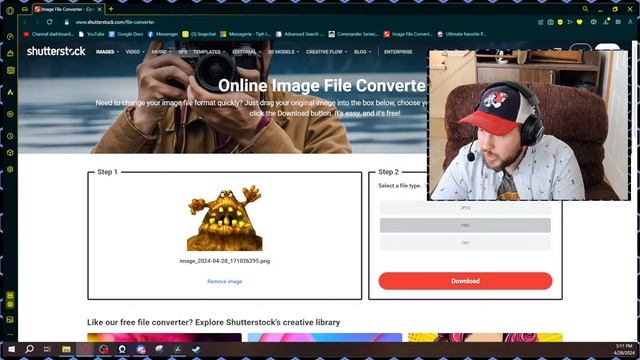The image size is (640, 360).
Task: Click the address bar URL field
Action: click(115, 22)
